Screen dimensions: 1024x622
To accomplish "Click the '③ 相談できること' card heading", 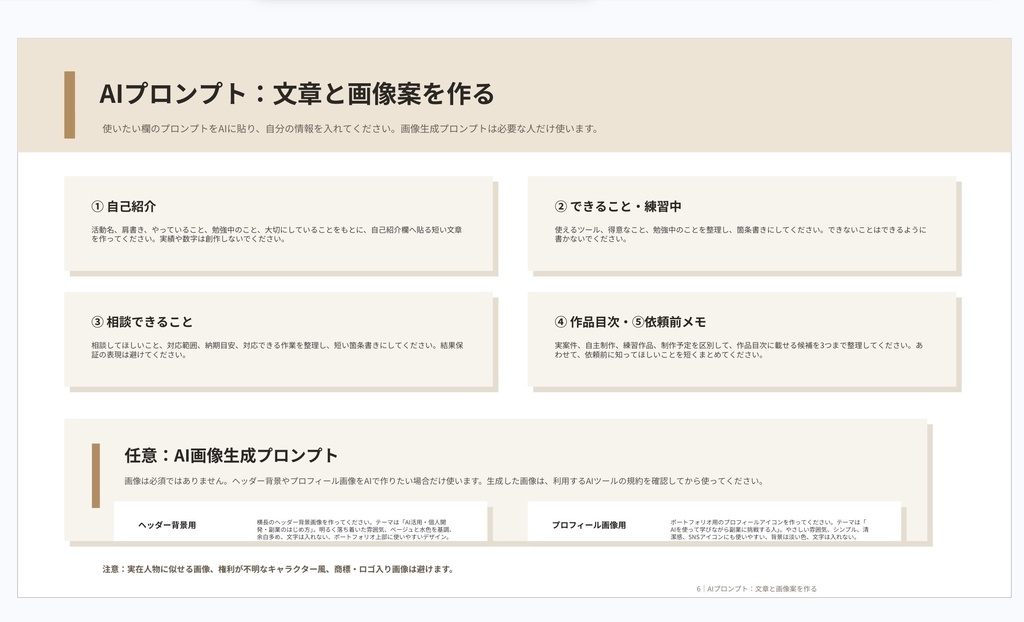I will tap(142, 322).
